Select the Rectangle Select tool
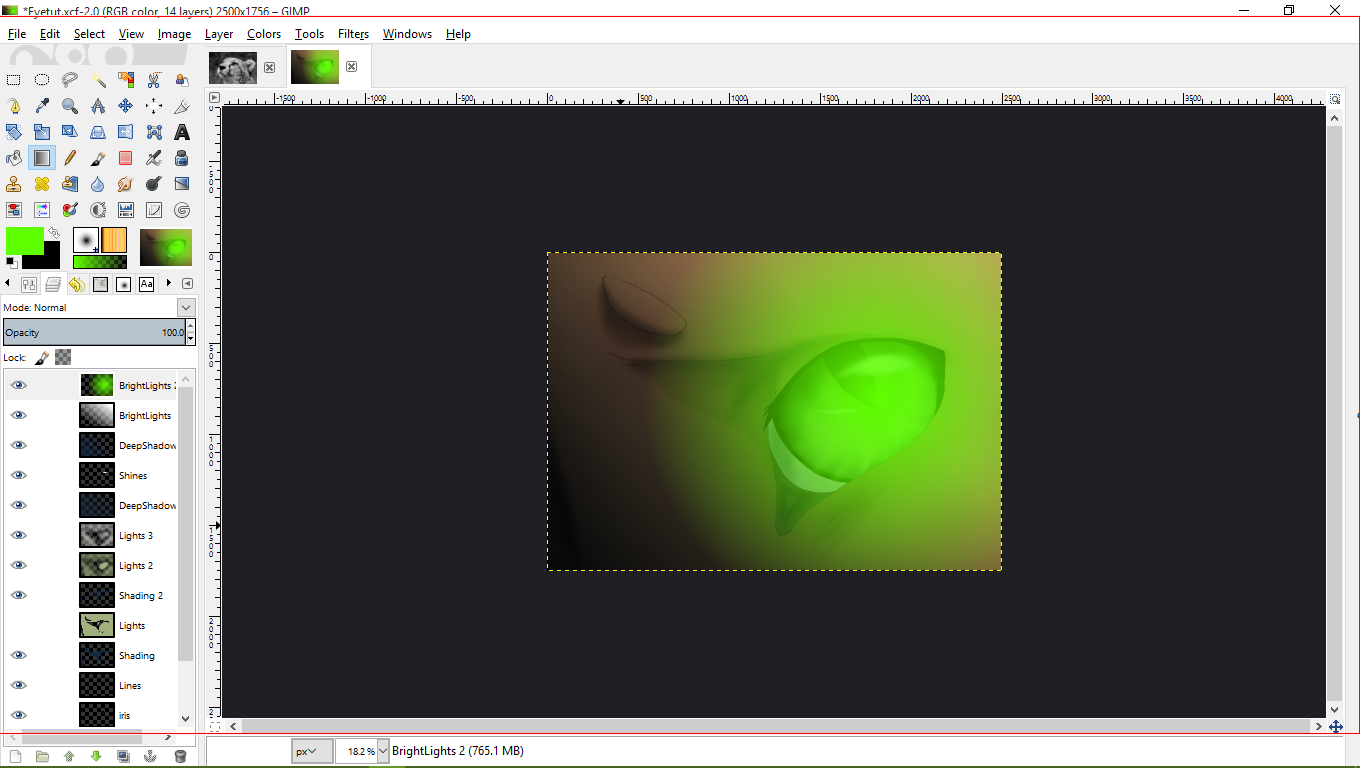Screen dimensions: 1360x768 tap(14, 80)
